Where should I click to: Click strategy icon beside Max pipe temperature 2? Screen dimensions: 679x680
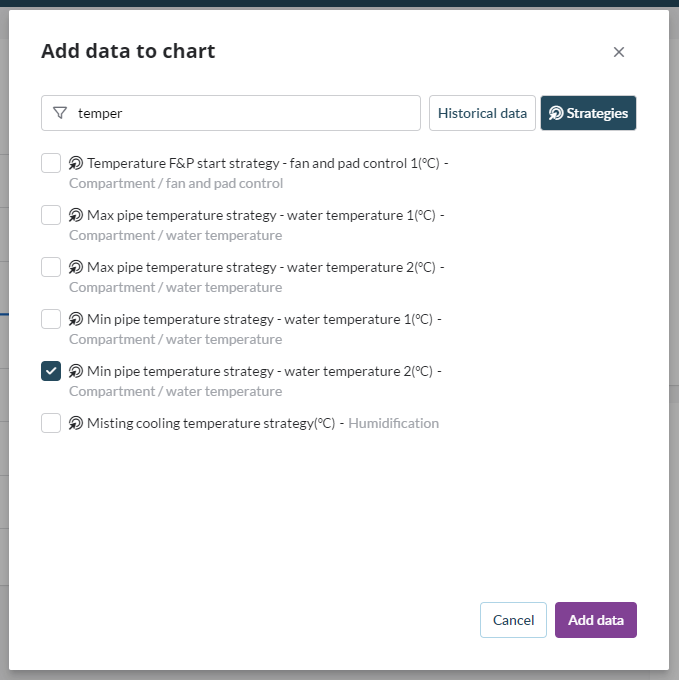76,267
